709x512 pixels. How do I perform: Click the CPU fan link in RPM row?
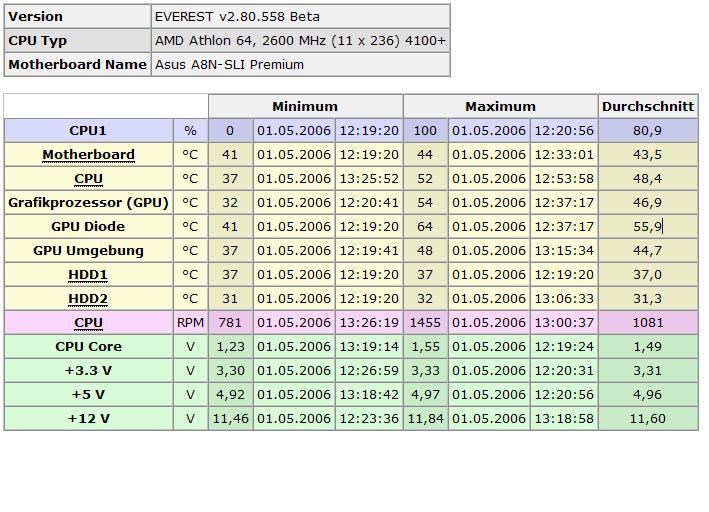(89, 322)
